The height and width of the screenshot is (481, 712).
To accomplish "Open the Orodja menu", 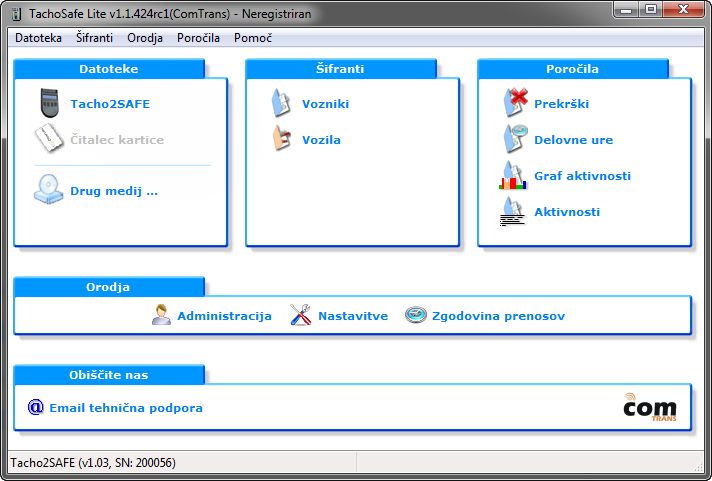I will tap(145, 38).
